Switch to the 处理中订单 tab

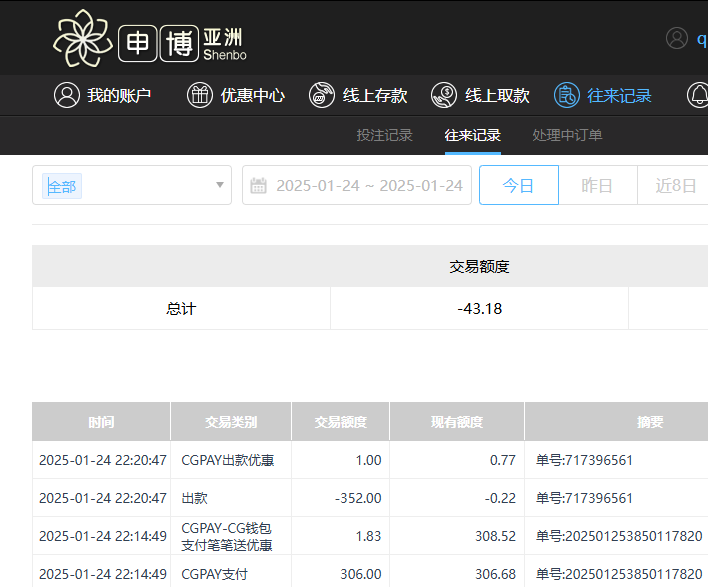pos(567,135)
